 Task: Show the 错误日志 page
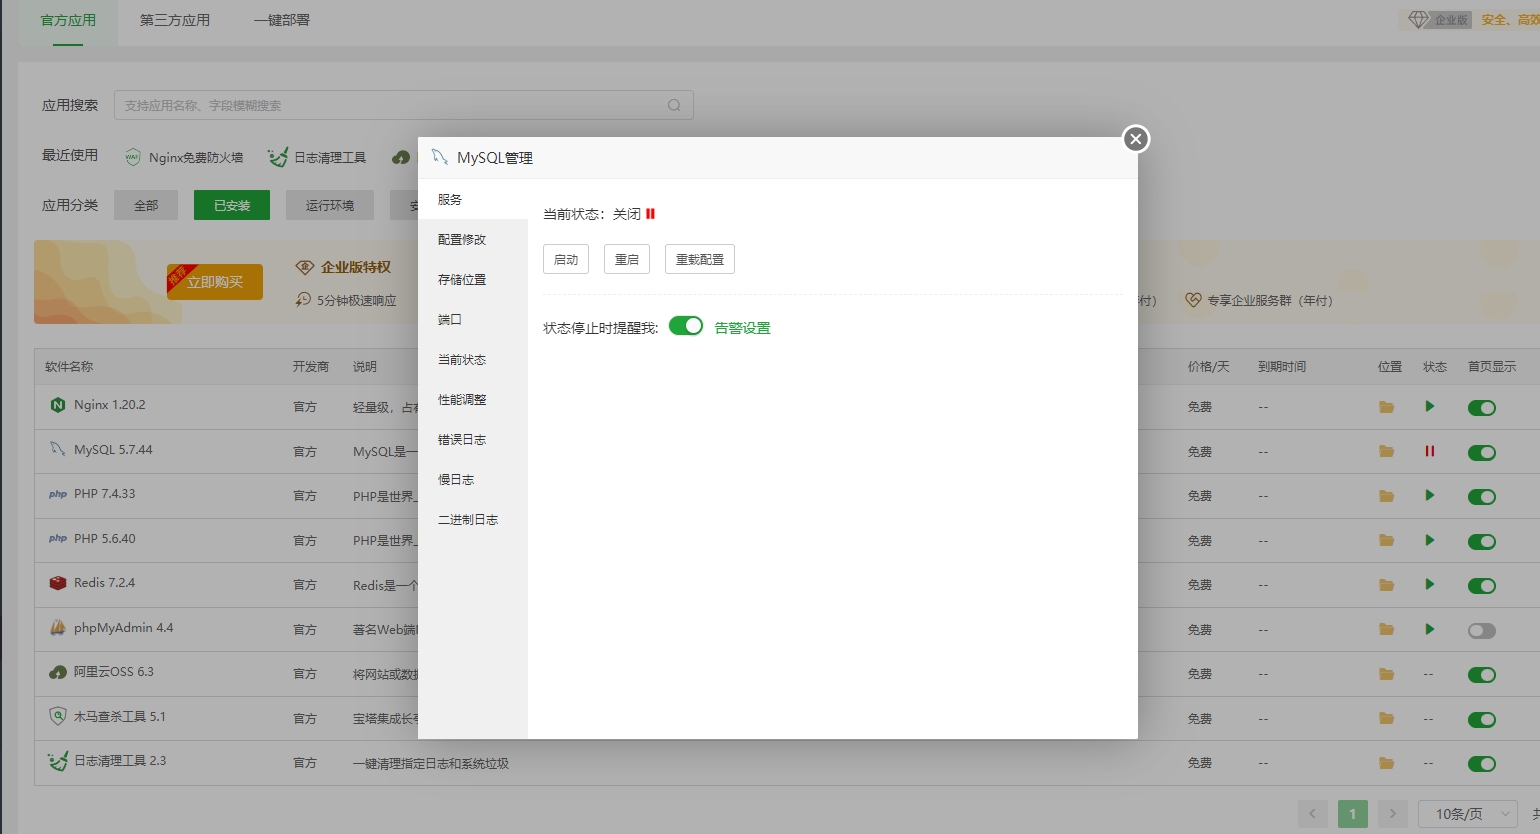click(473, 440)
